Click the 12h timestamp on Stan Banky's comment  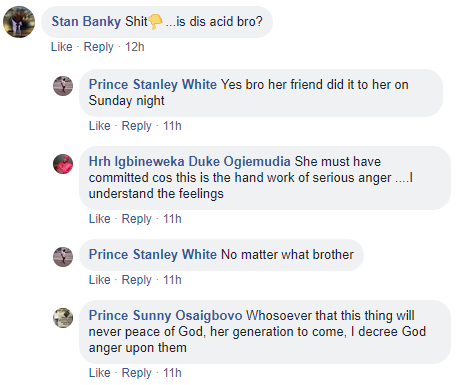(135, 47)
